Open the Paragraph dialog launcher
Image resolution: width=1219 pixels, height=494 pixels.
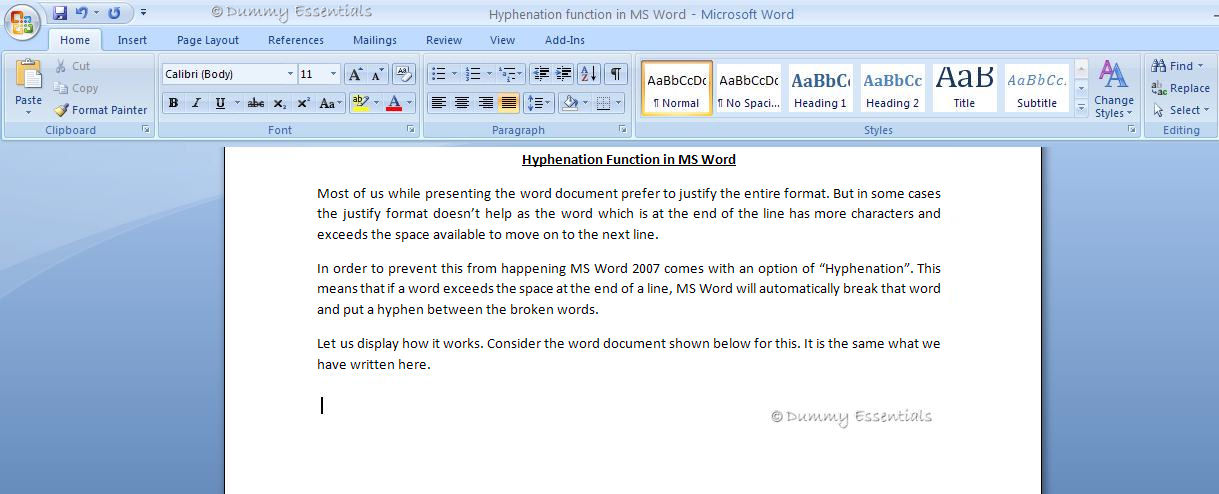click(623, 130)
